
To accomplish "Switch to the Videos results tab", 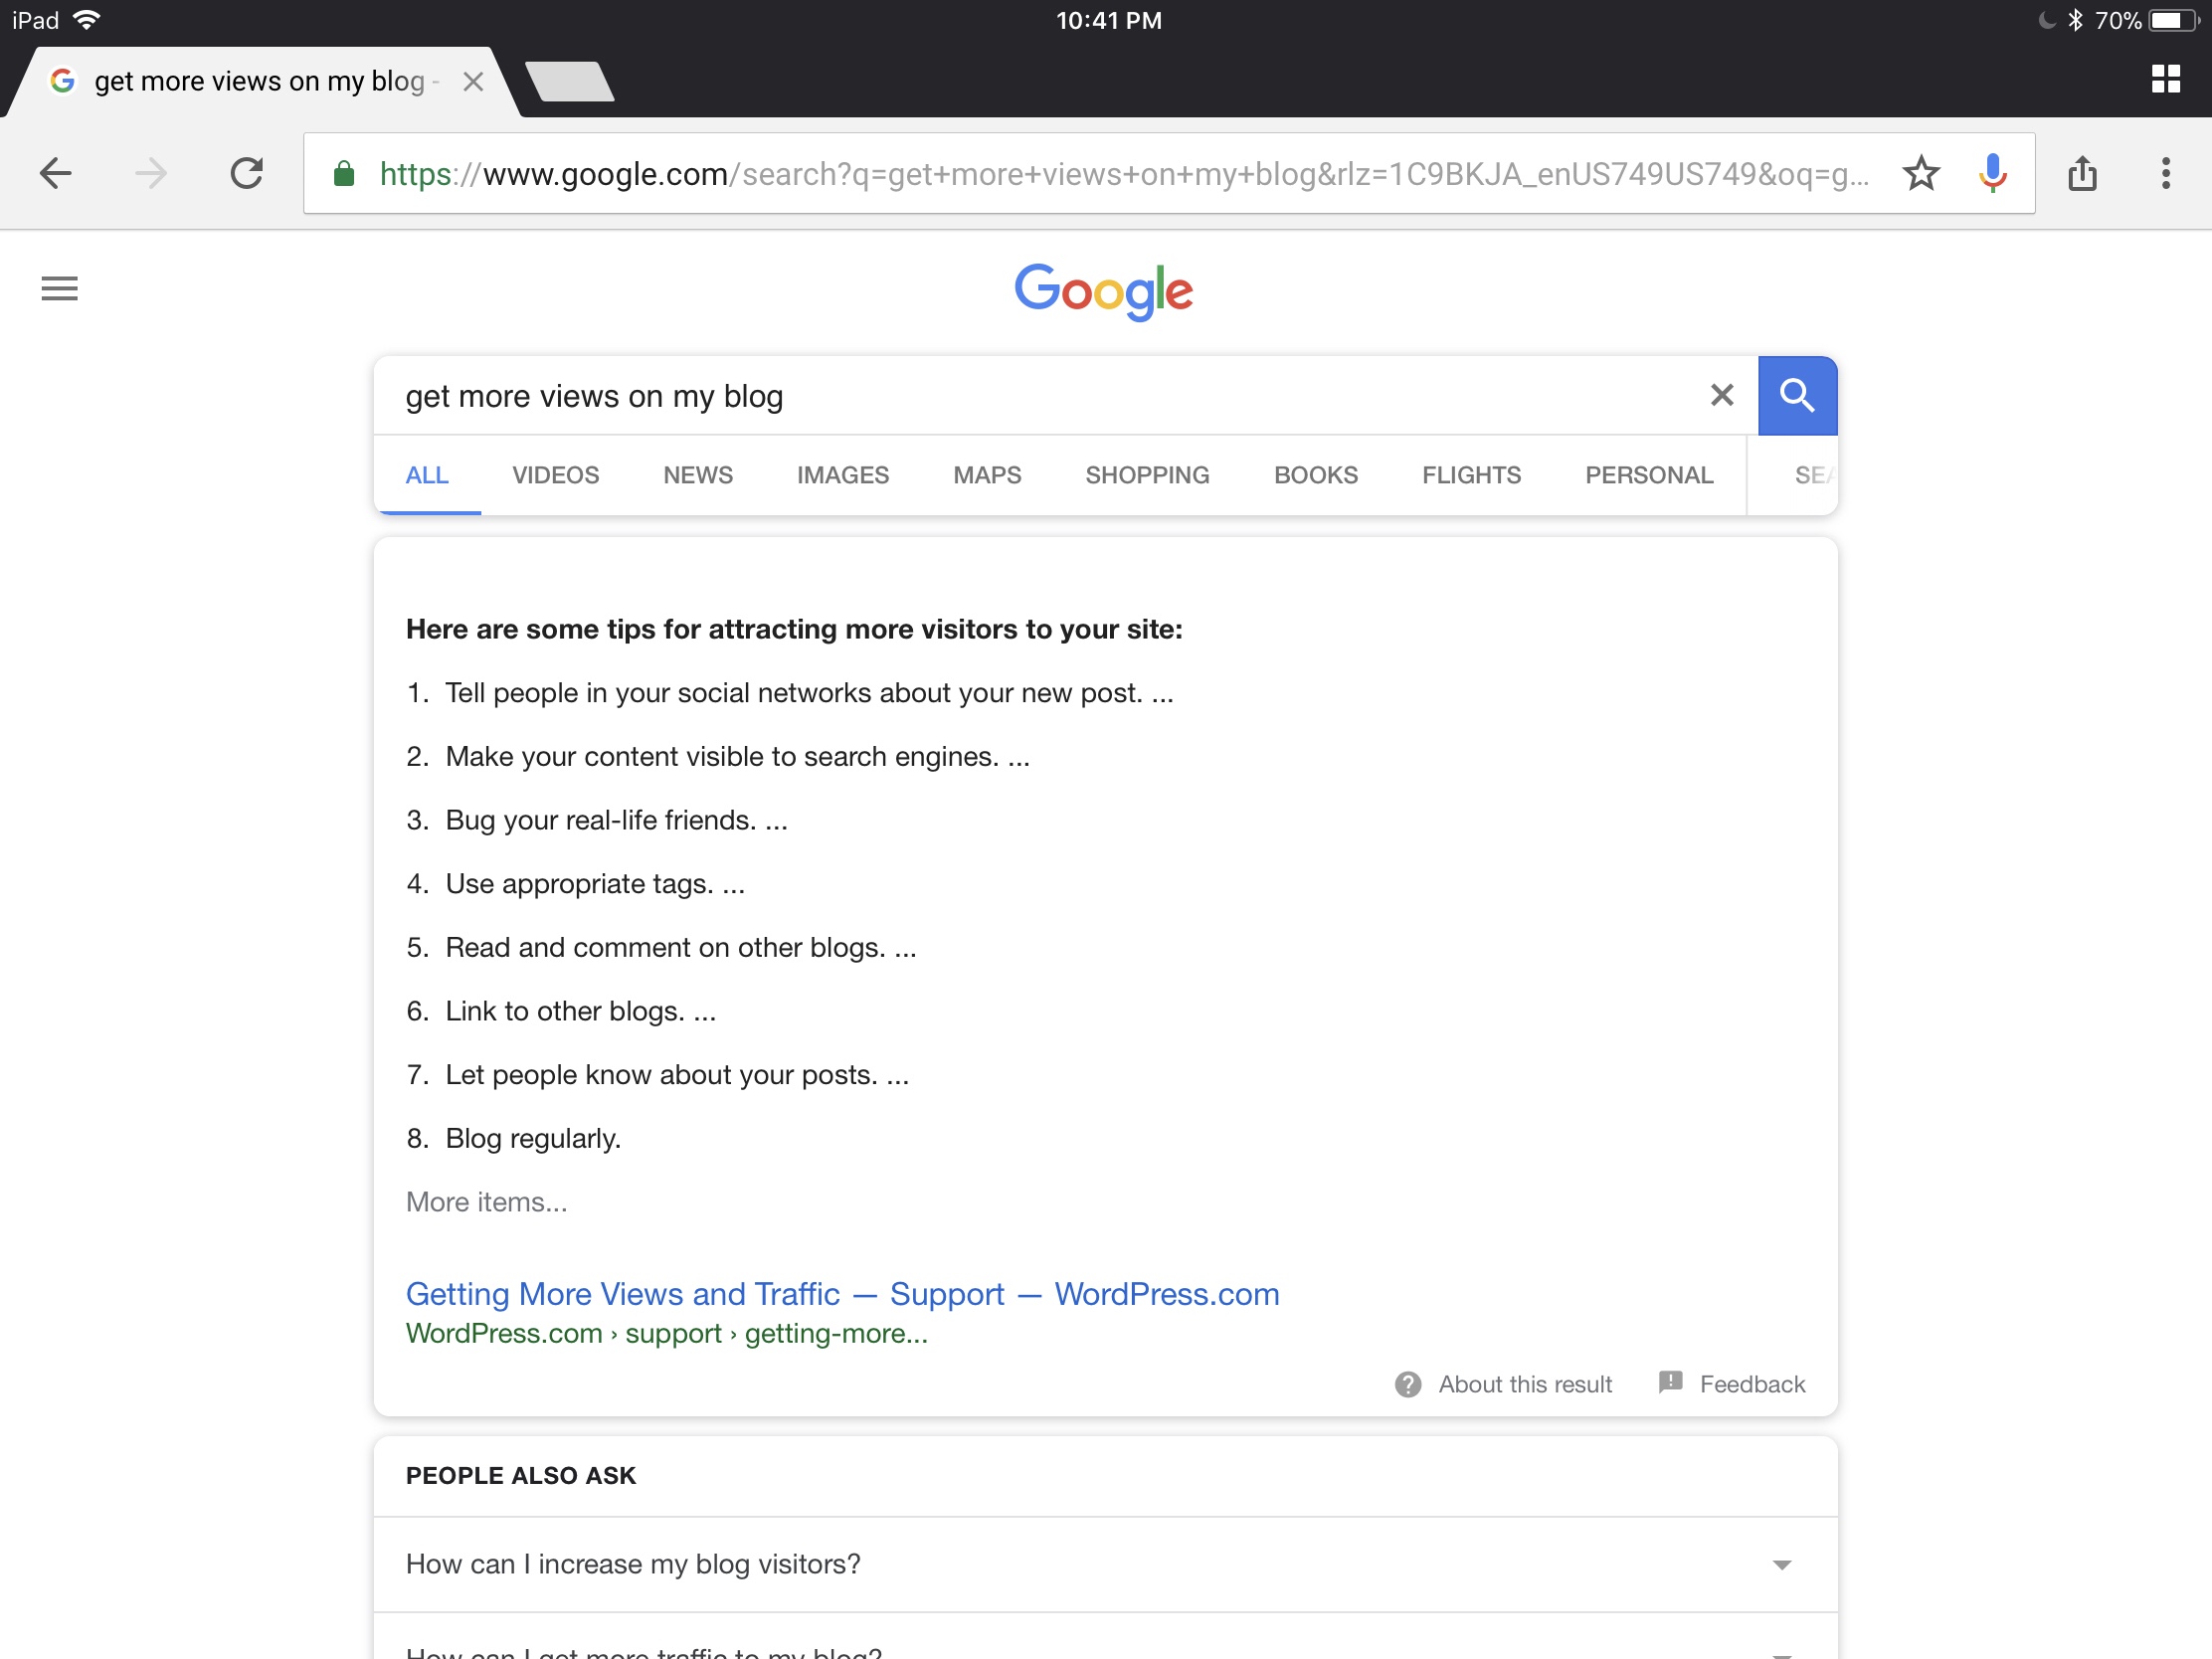I will coord(555,476).
